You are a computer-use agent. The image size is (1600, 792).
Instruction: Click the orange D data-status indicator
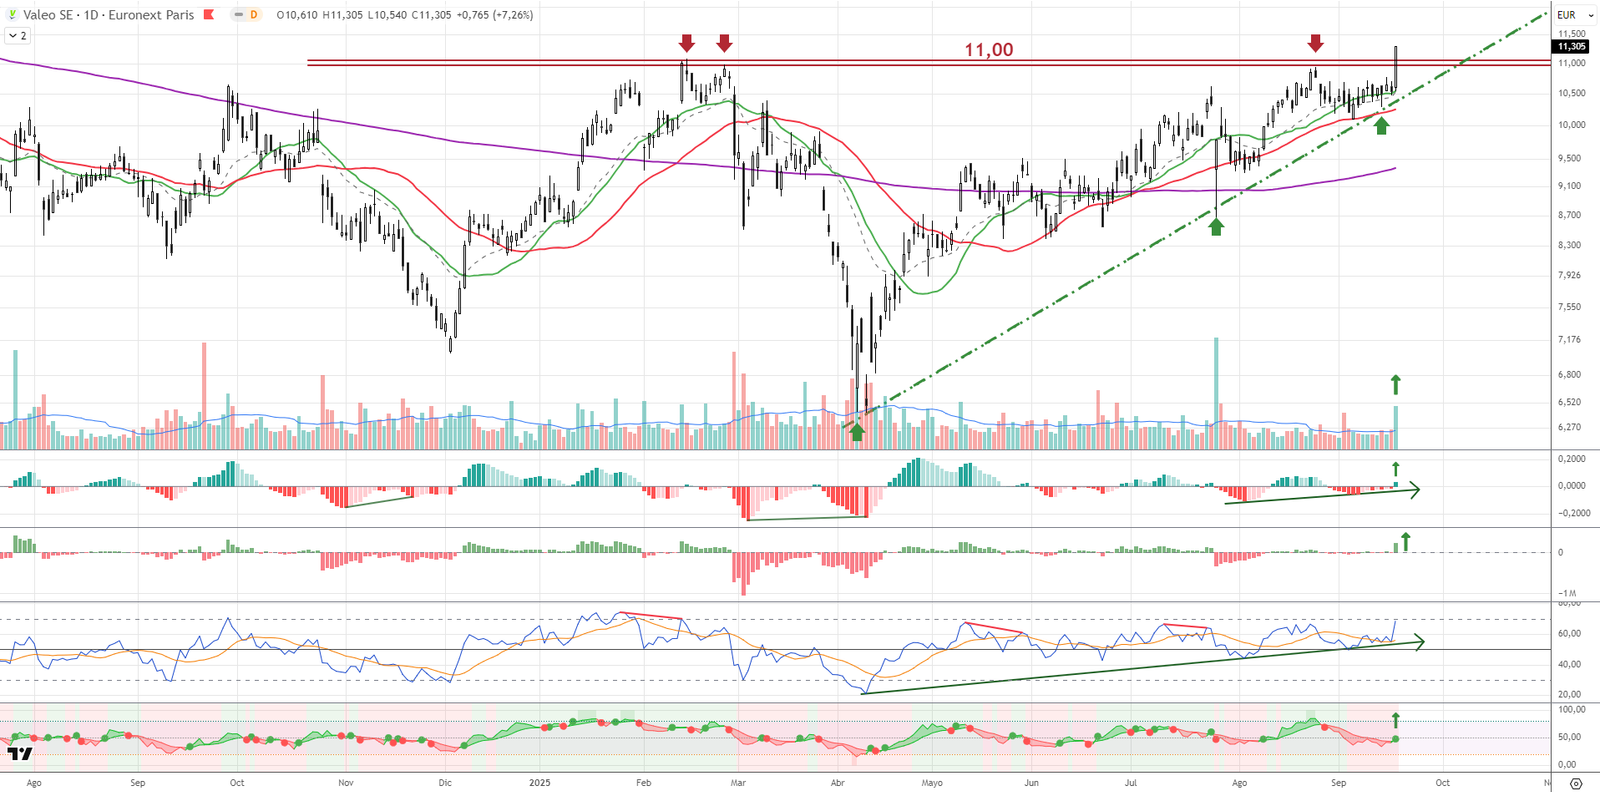pos(254,15)
